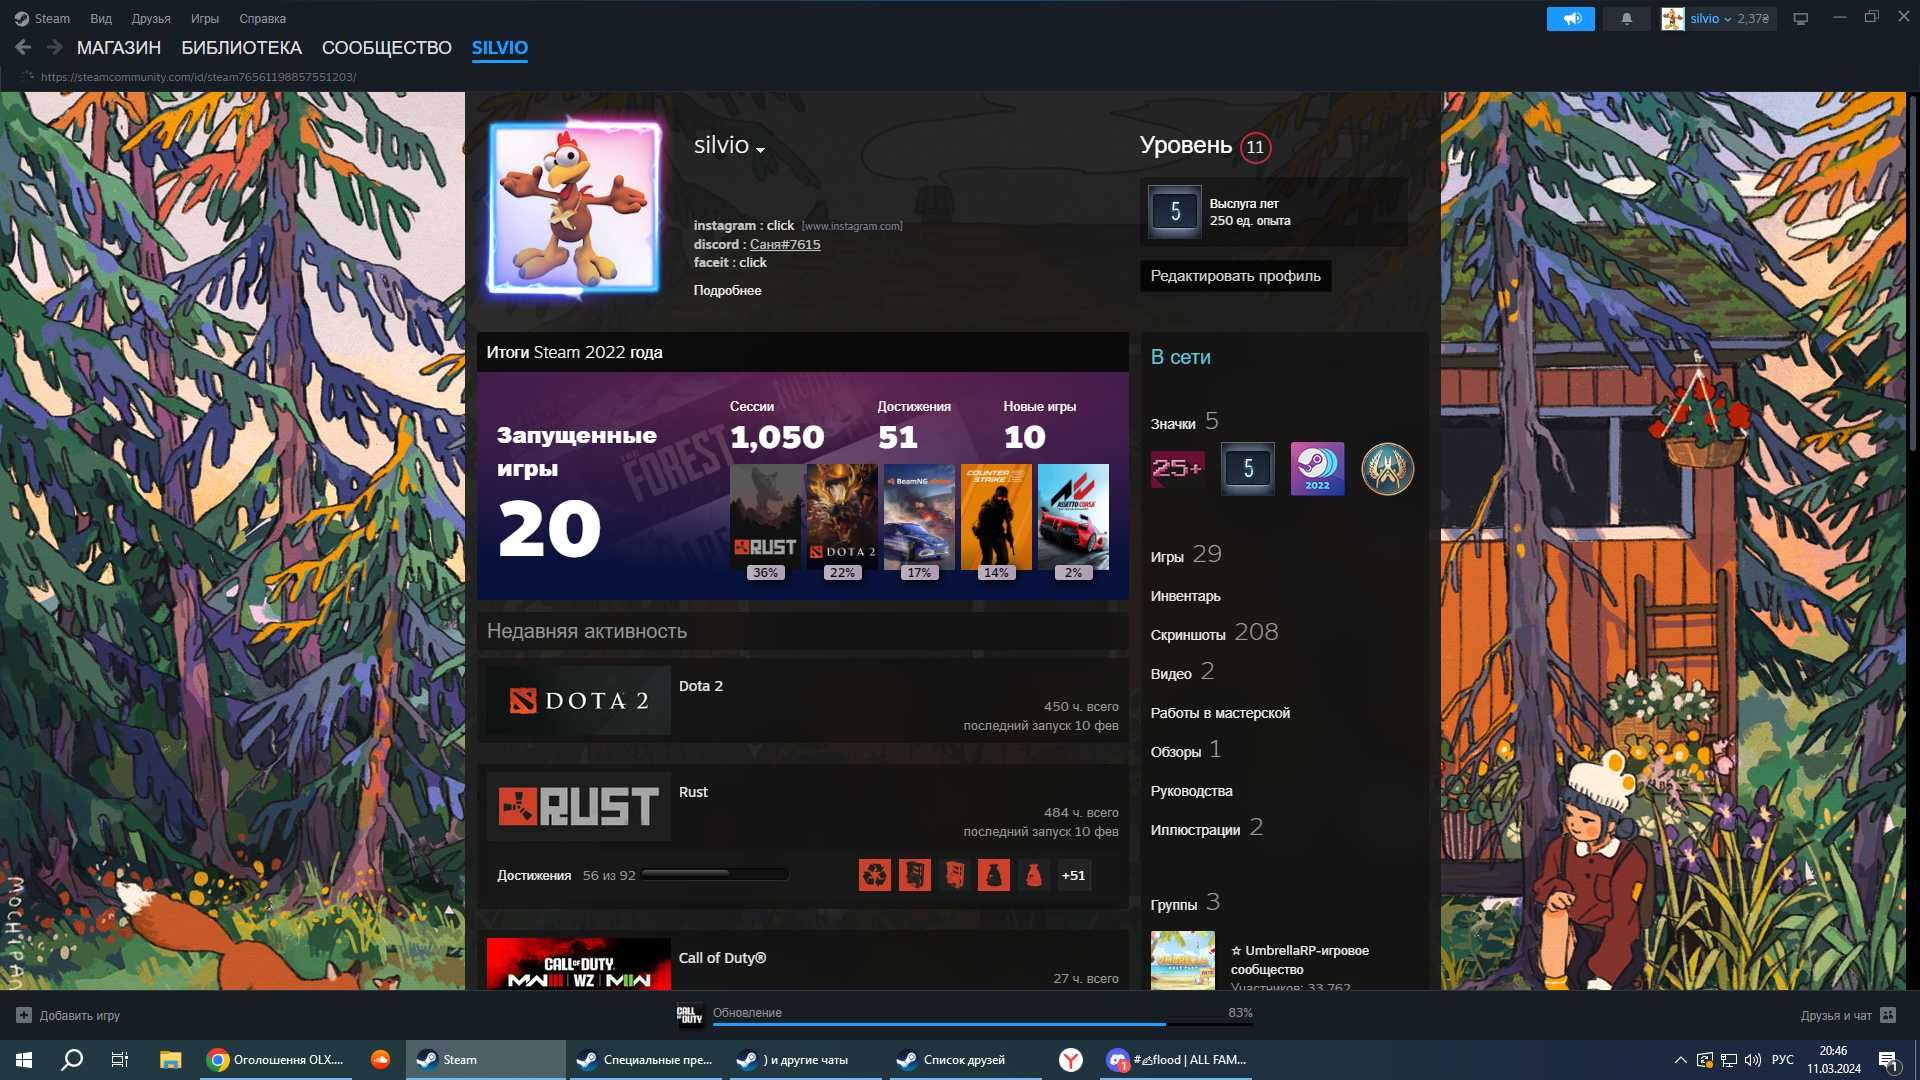This screenshot has width=1920, height=1080.
Task: Show the +51 more Rust achievements
Action: pos(1073,875)
